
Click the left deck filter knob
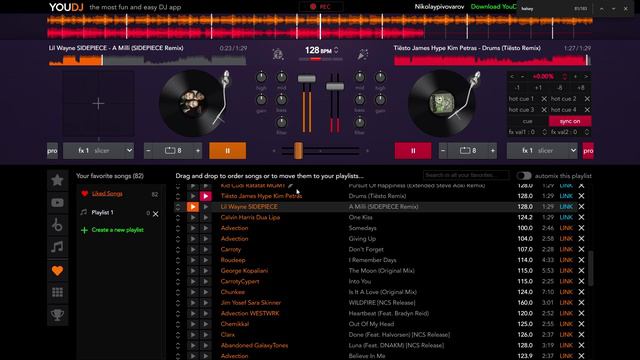point(281,122)
